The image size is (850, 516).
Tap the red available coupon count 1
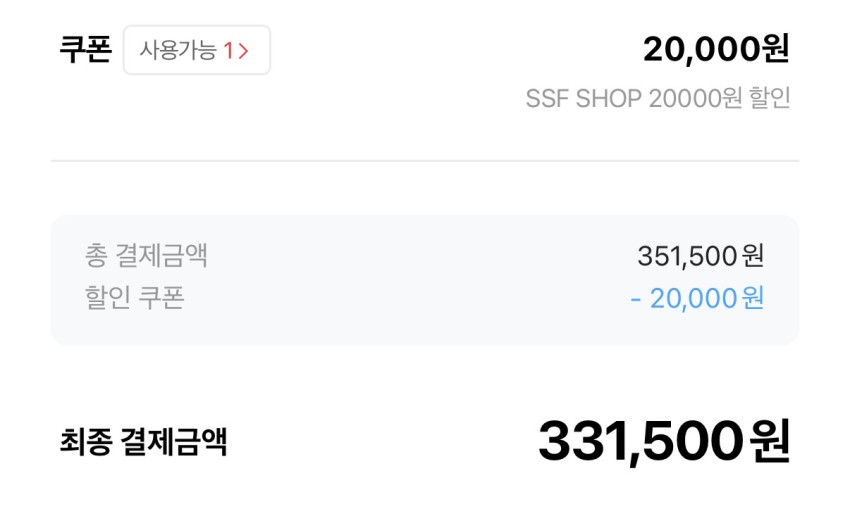point(228,50)
